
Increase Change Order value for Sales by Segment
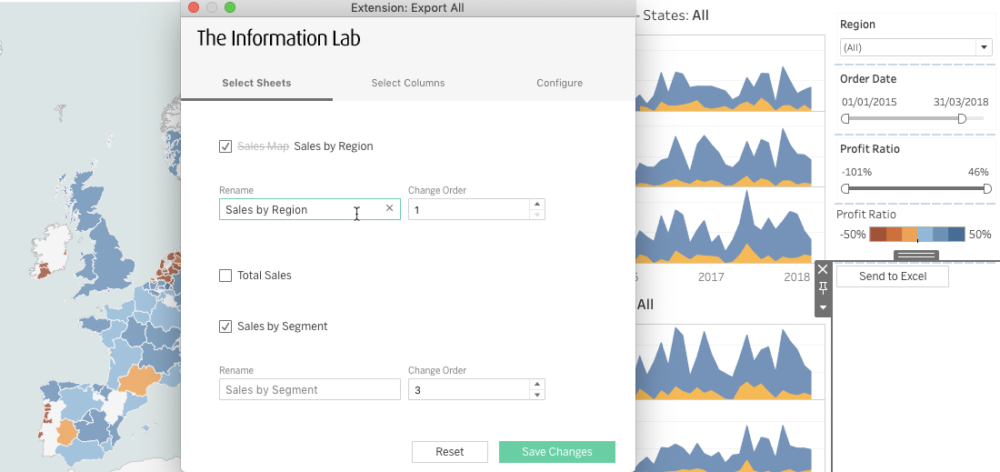[537, 385]
